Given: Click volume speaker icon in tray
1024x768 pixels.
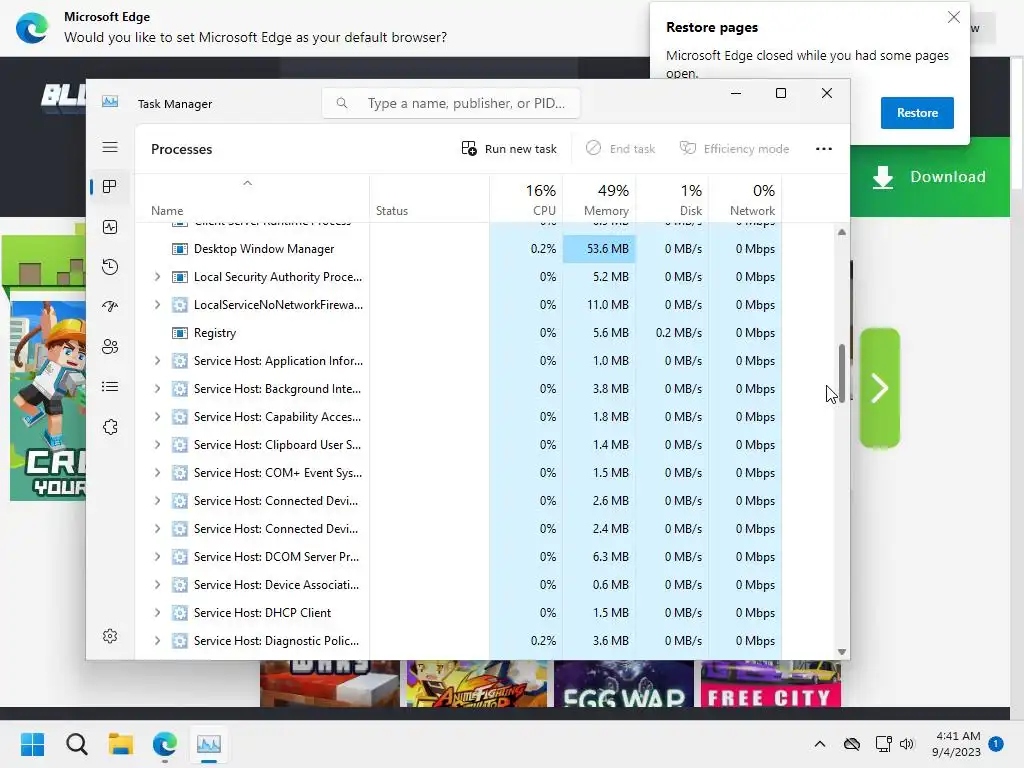Looking at the screenshot, I should (x=906, y=744).
